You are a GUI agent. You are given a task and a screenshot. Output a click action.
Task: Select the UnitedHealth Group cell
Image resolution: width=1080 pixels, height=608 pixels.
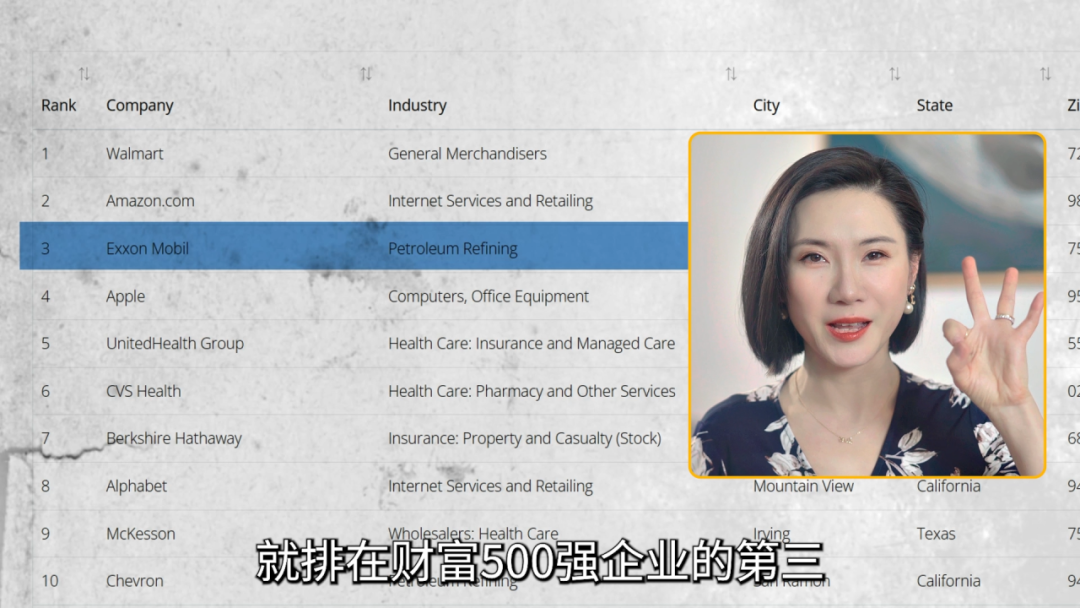175,344
